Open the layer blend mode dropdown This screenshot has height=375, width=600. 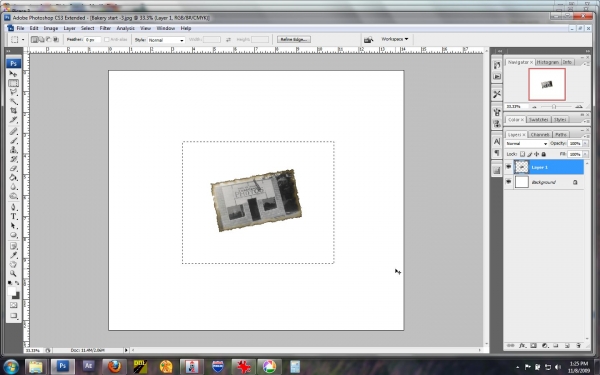pyautogui.click(x=527, y=143)
